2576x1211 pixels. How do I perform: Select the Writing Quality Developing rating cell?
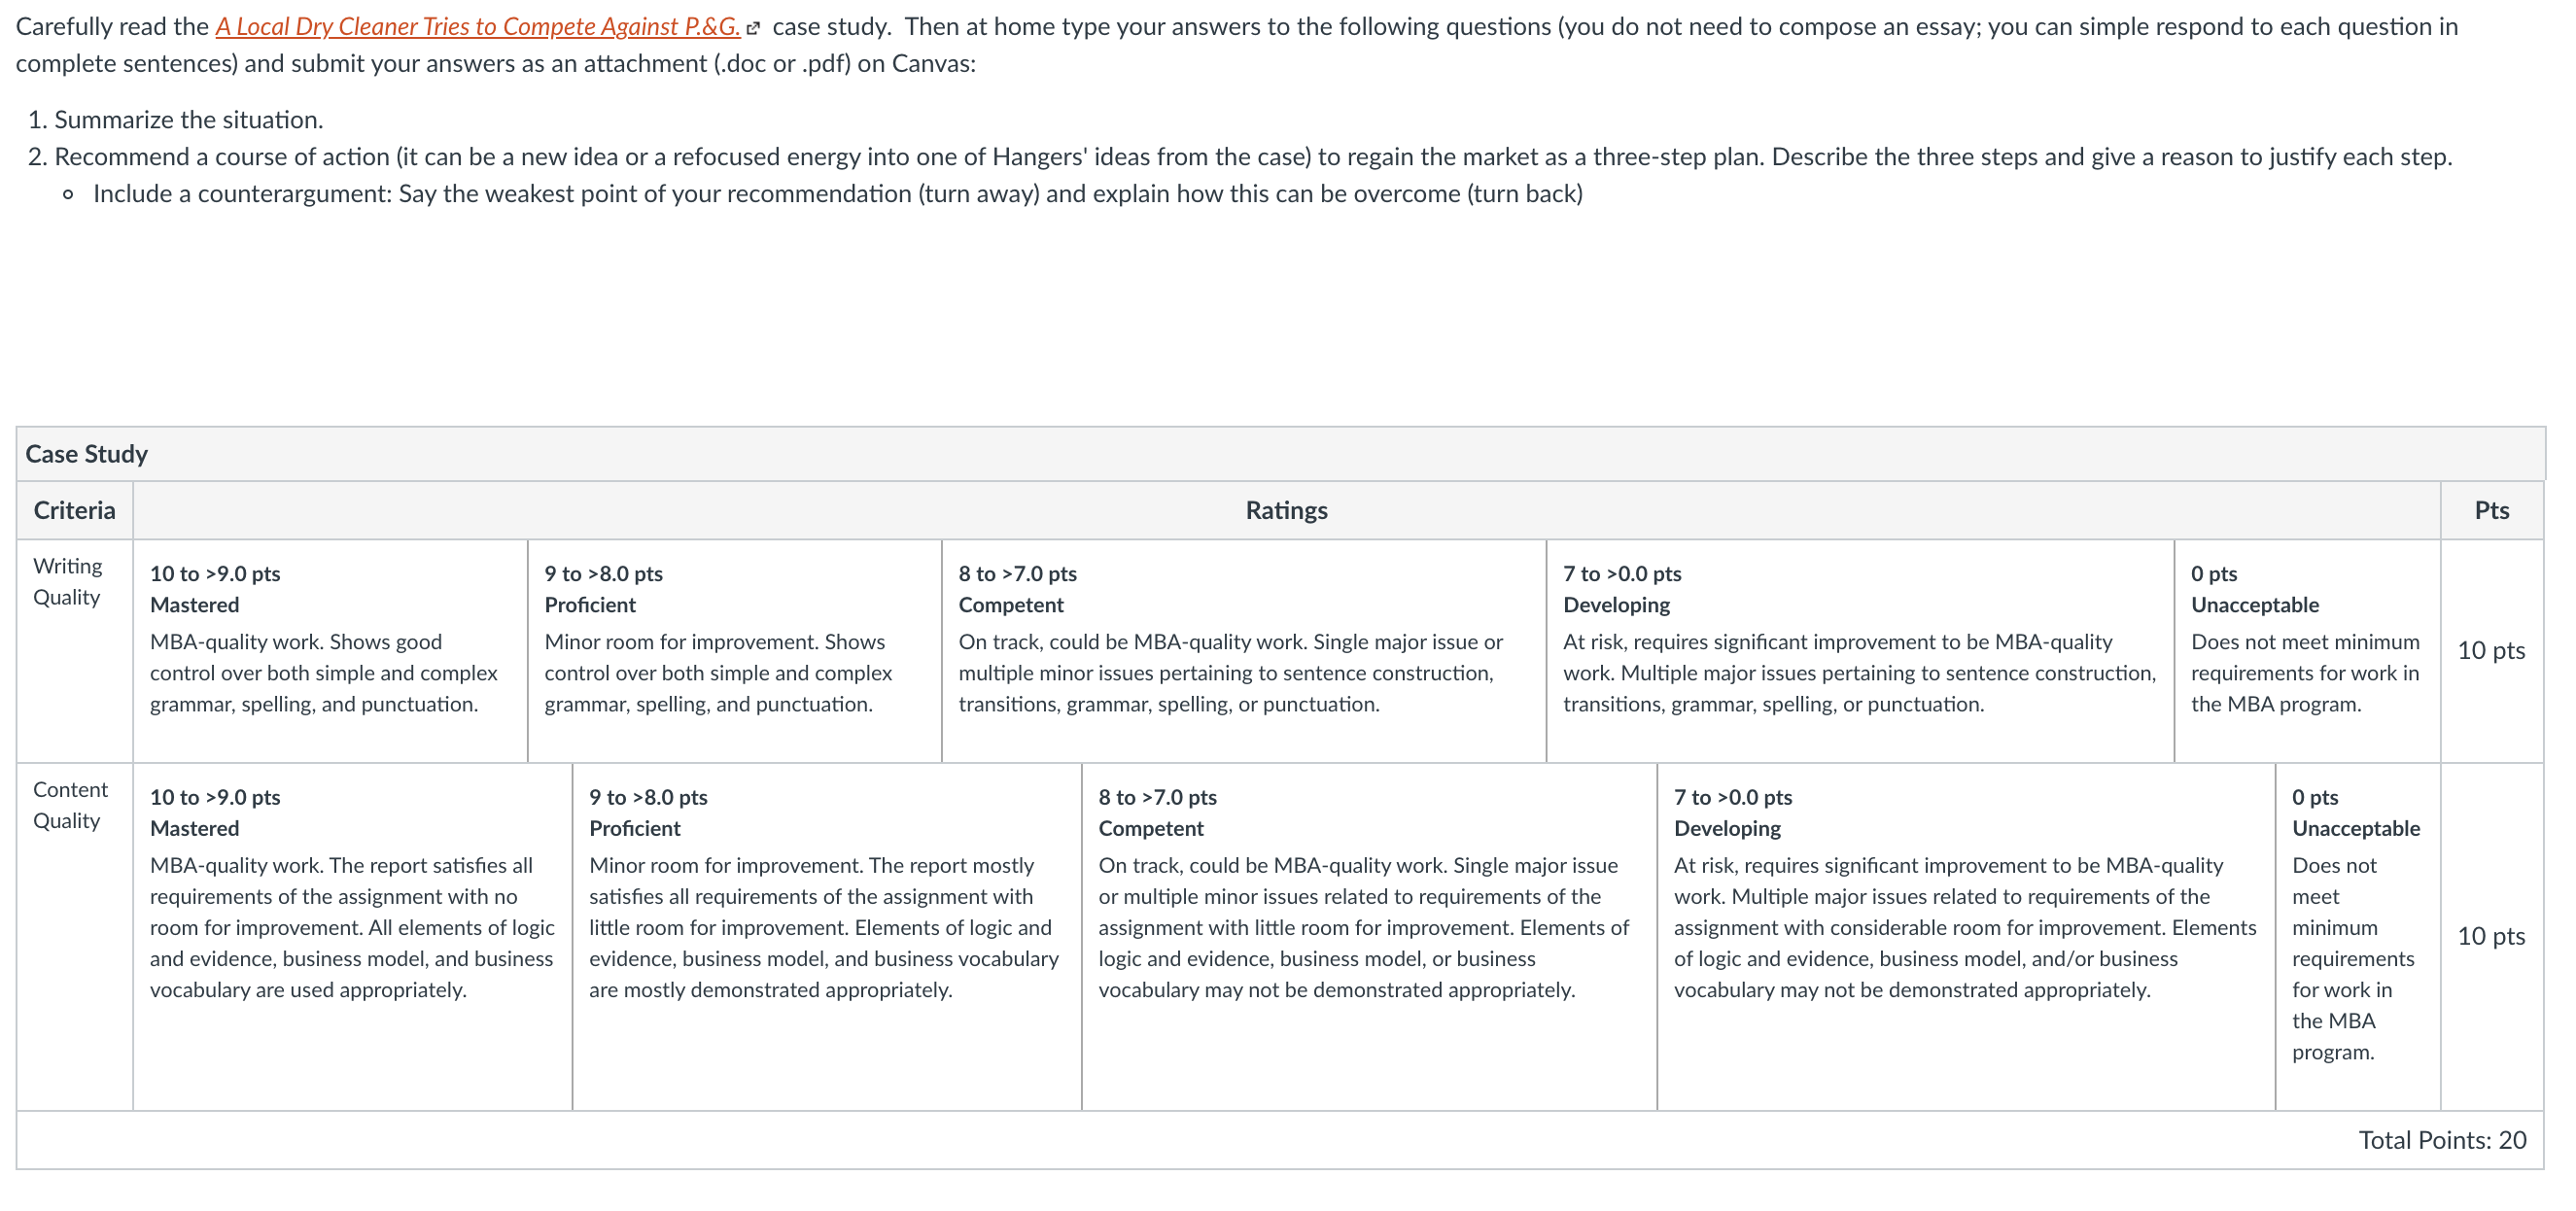[1860, 650]
